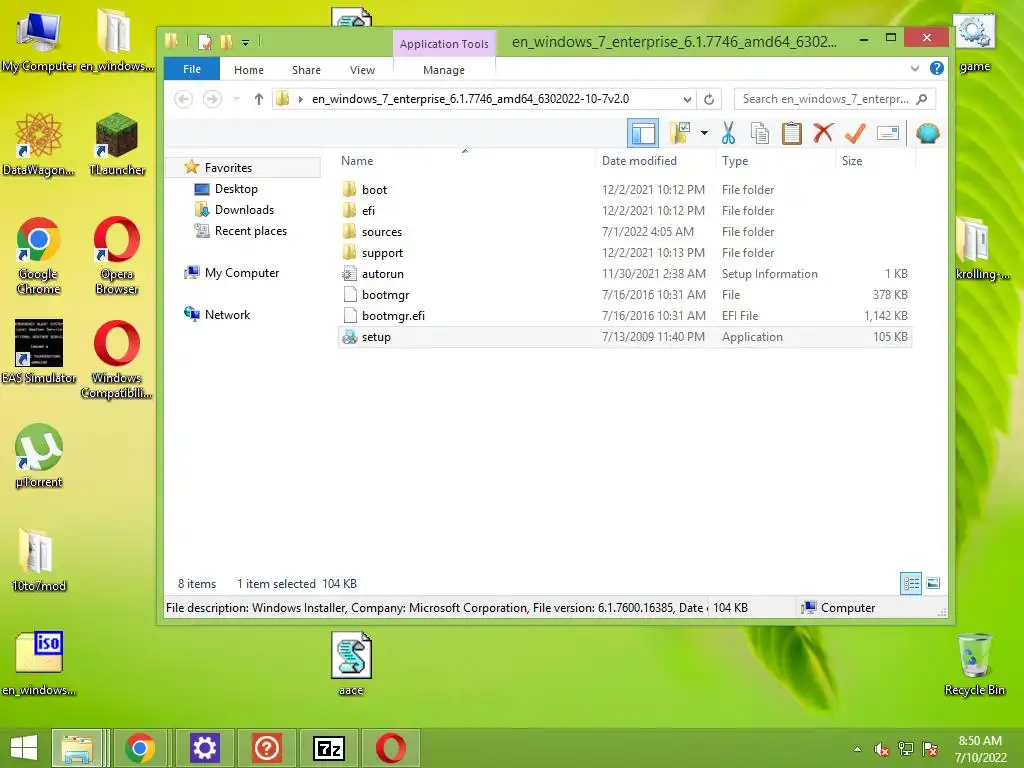The height and width of the screenshot is (768, 1024).
Task: Open the Start button on taskbar
Action: 24,748
